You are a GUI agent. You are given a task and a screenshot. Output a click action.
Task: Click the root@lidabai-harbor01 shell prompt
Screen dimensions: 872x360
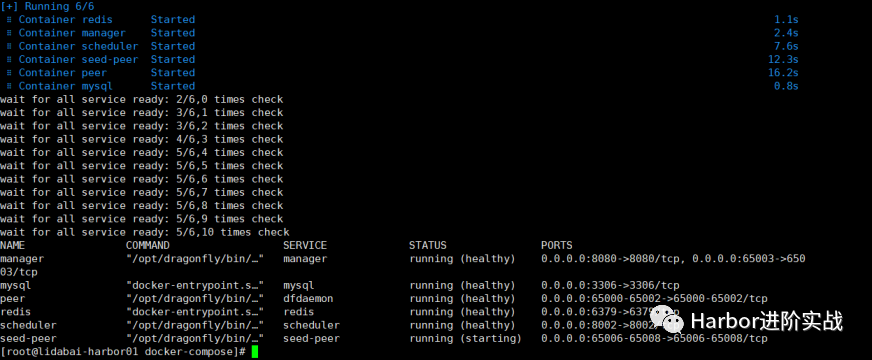(123, 352)
